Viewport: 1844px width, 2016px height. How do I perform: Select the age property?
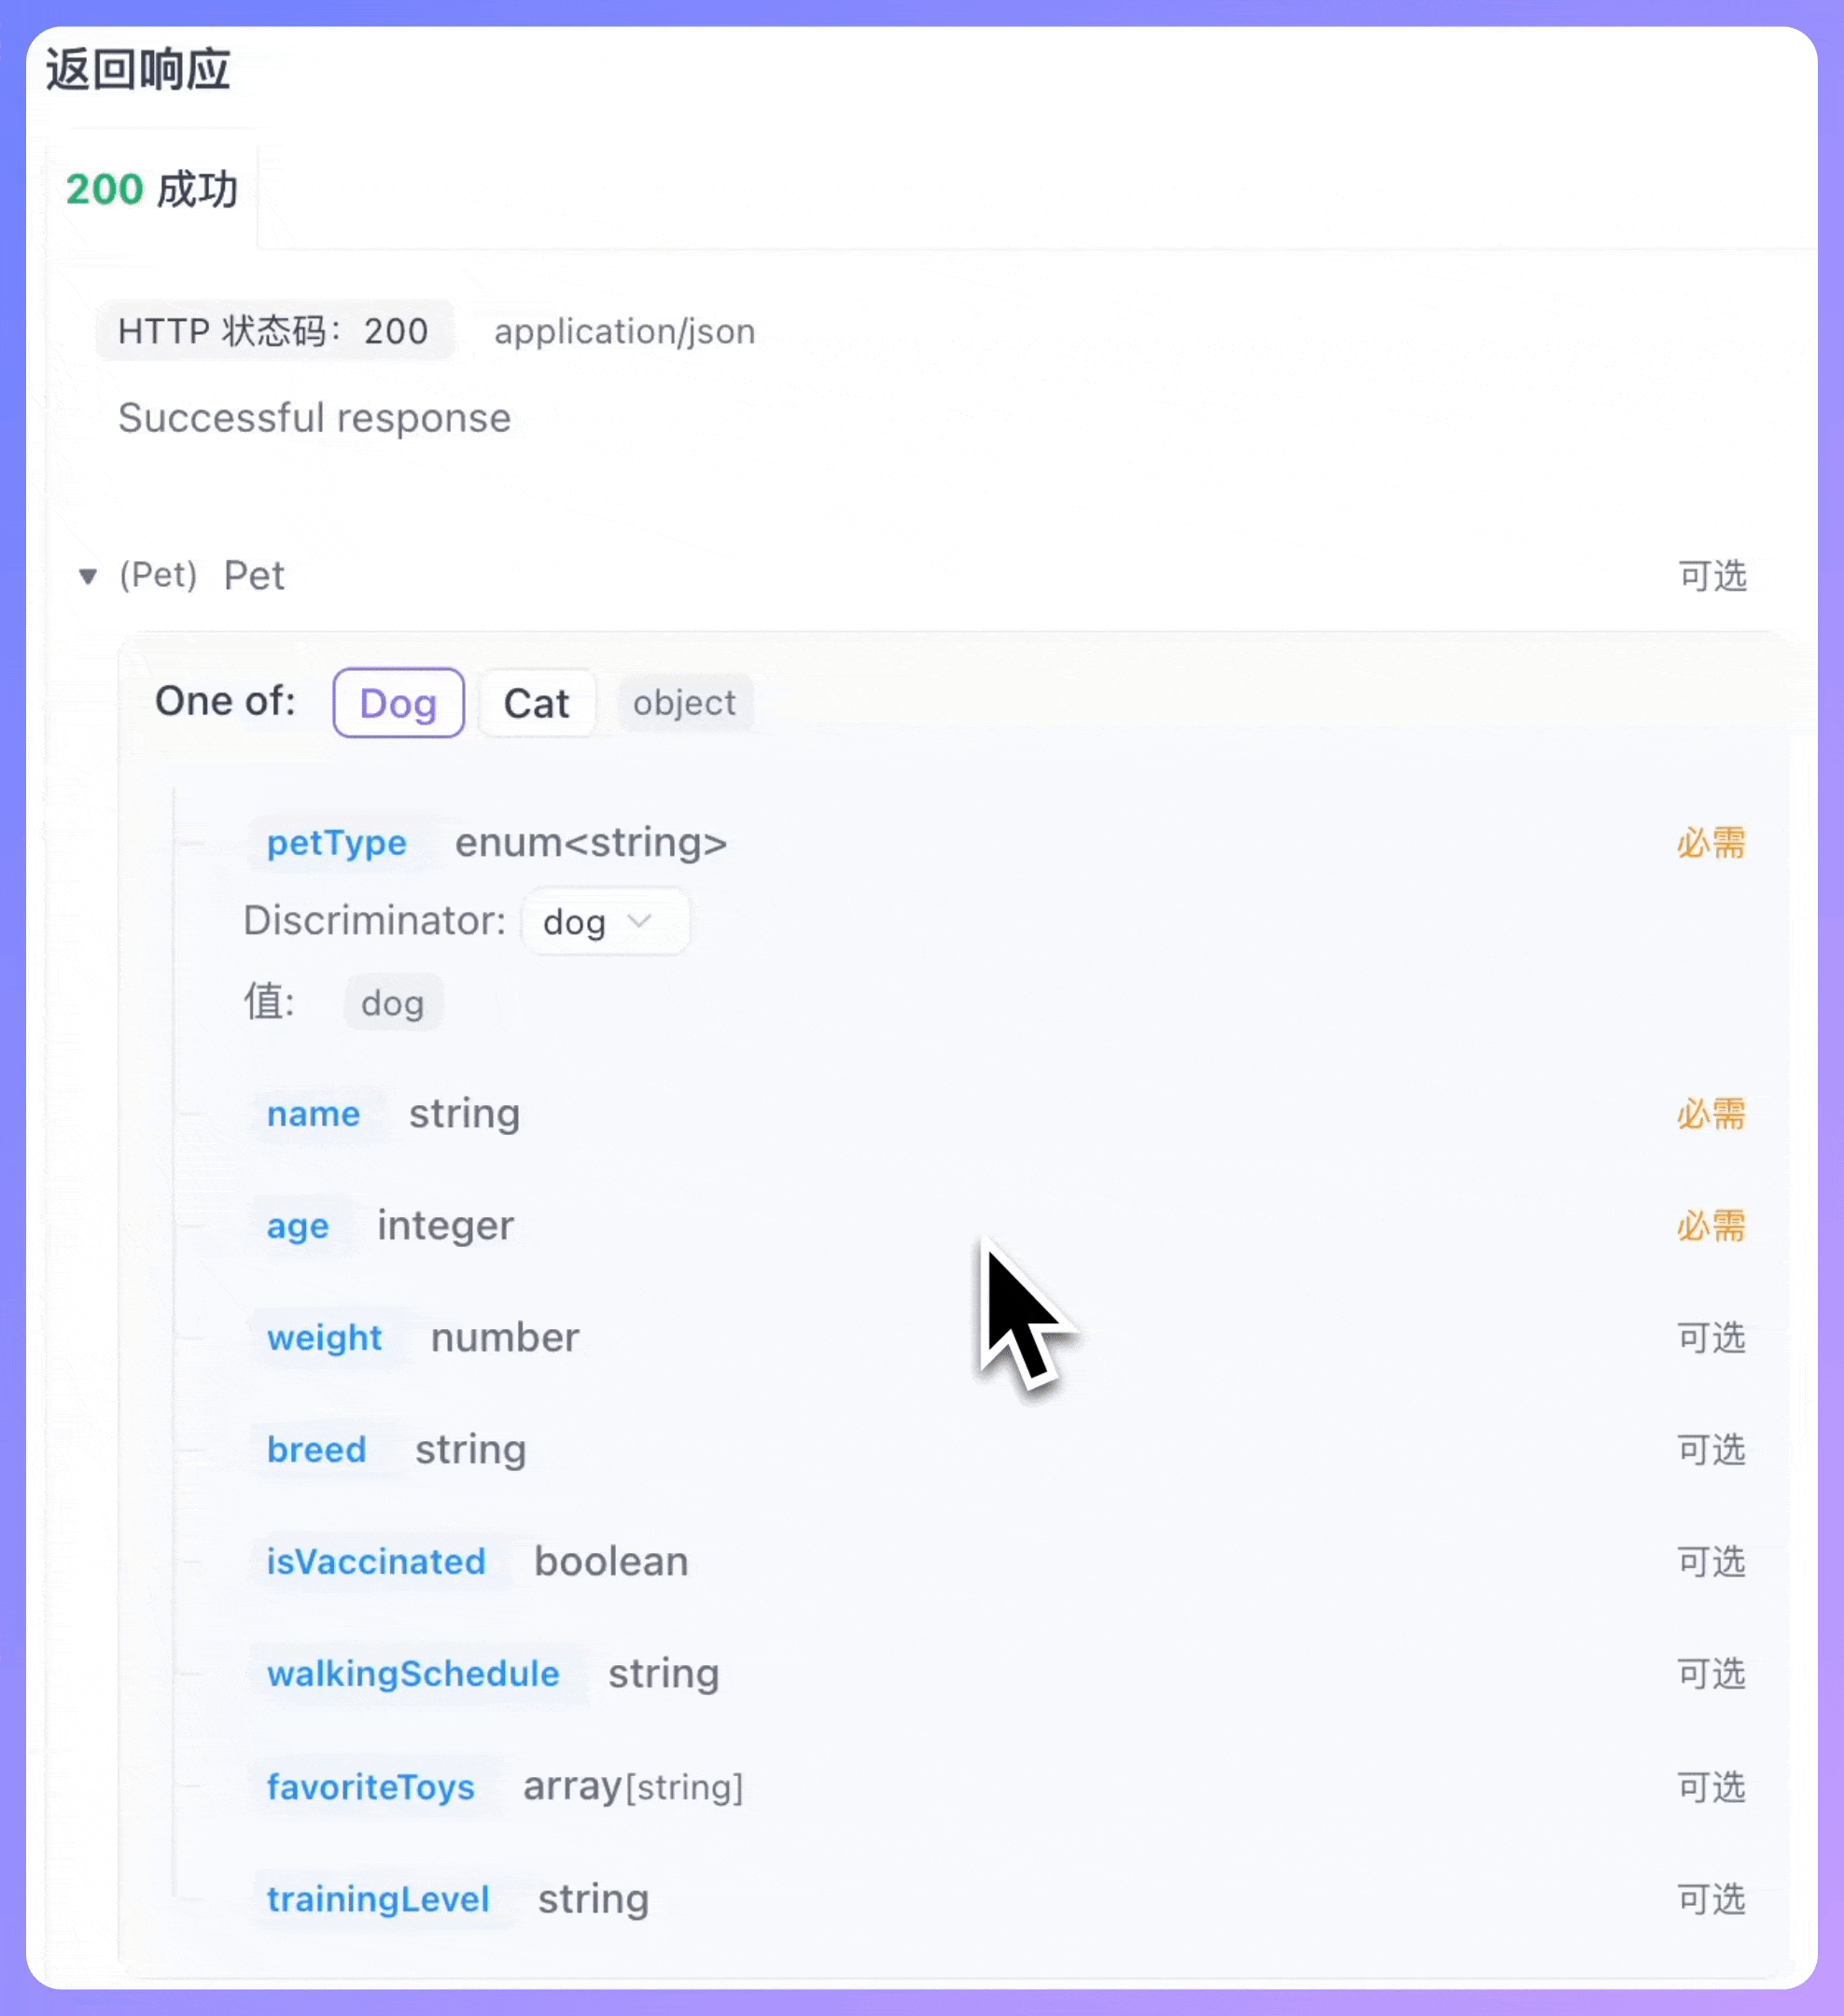(x=297, y=1226)
